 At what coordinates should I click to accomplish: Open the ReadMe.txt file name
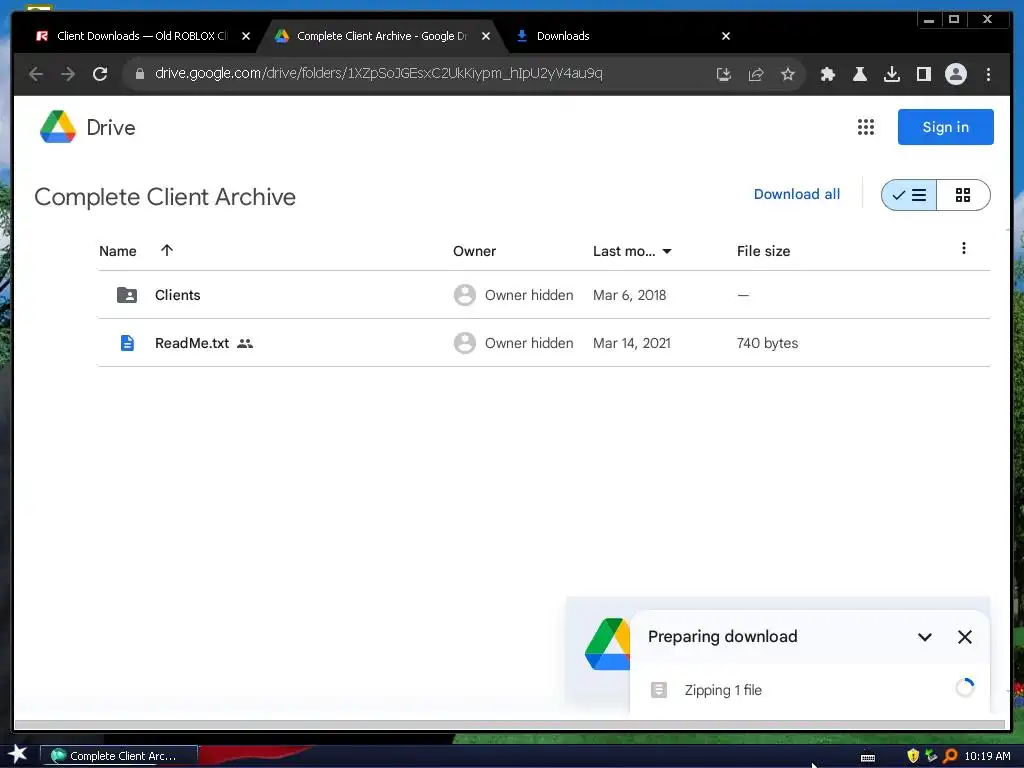tap(192, 343)
